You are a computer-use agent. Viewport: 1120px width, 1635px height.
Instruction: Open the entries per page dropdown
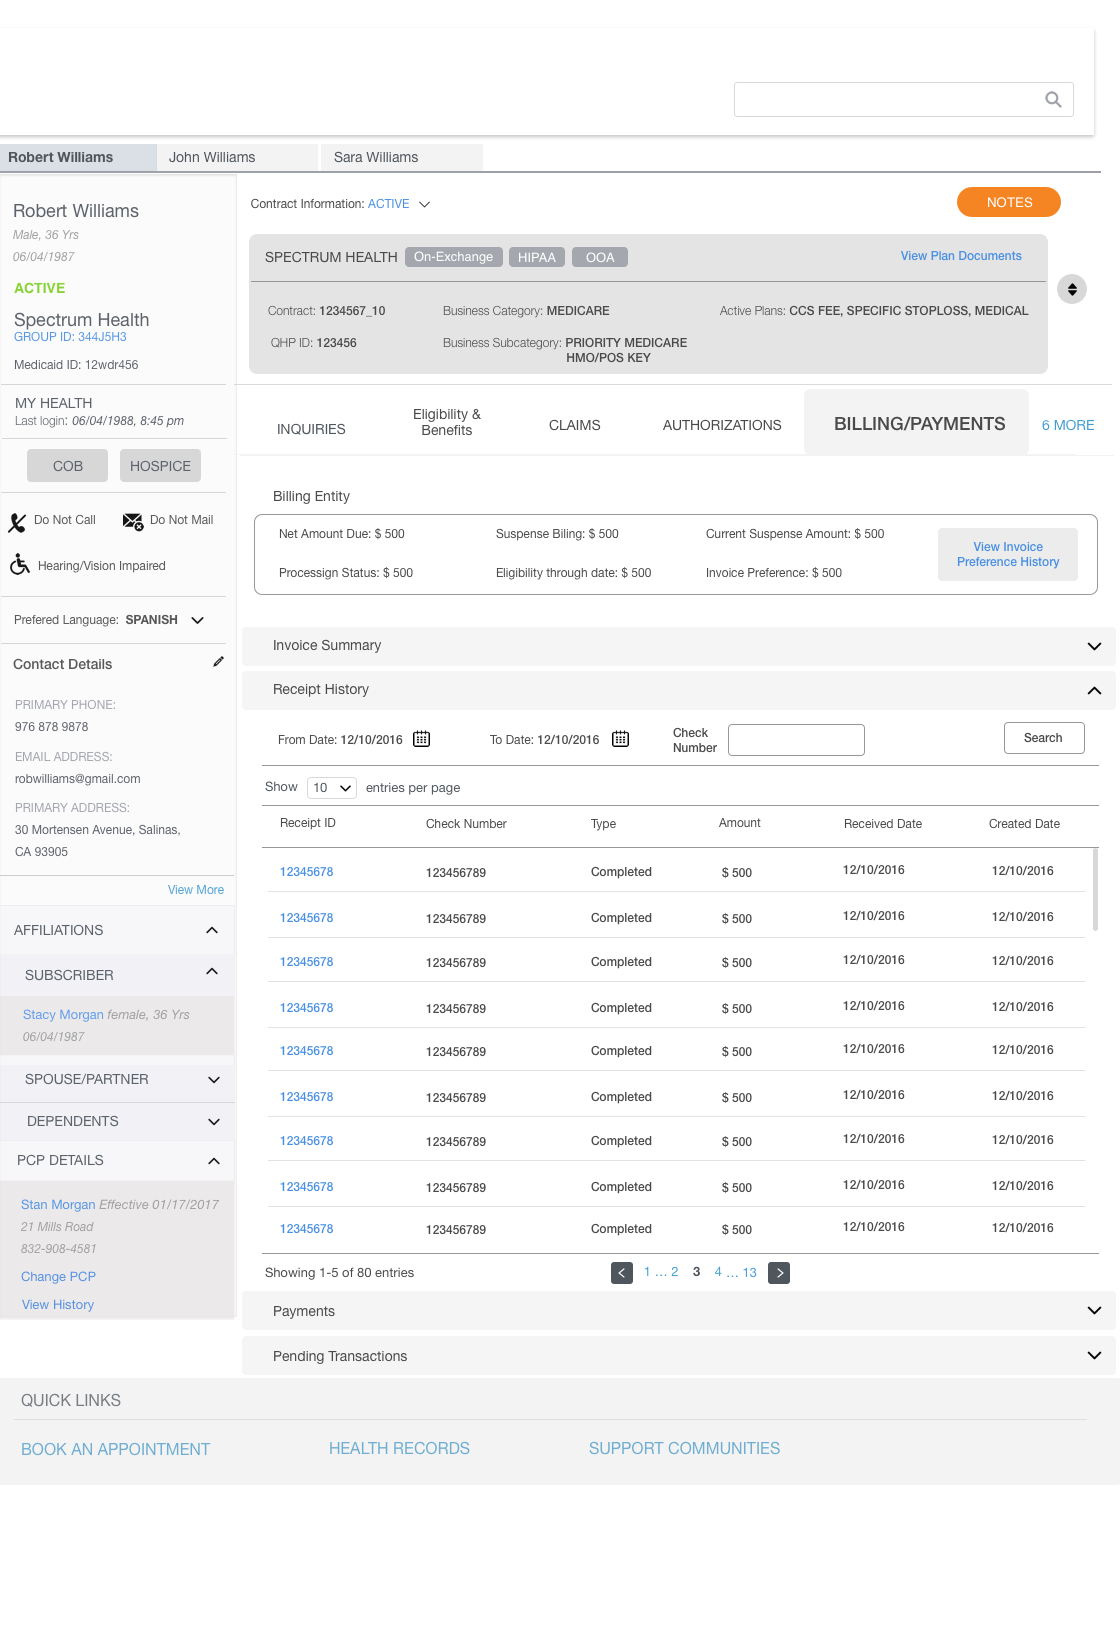tap(332, 788)
